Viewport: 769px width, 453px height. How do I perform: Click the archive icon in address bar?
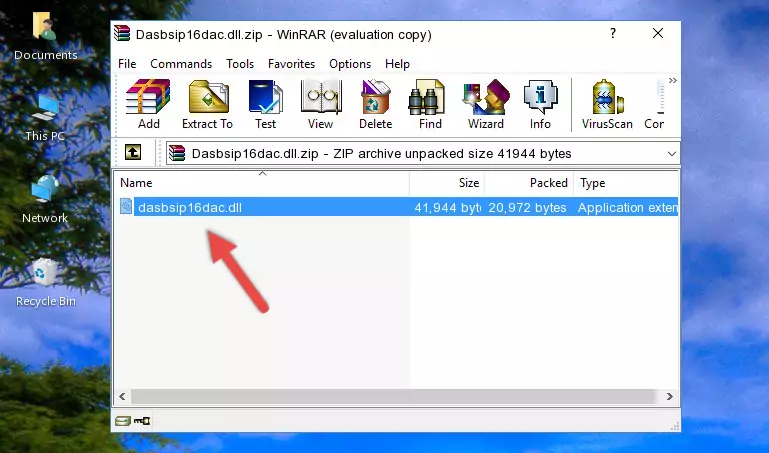pos(177,153)
